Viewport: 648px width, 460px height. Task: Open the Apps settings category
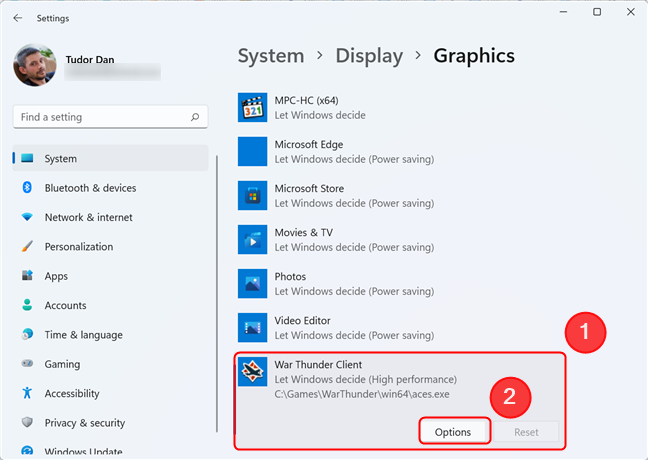[110, 276]
